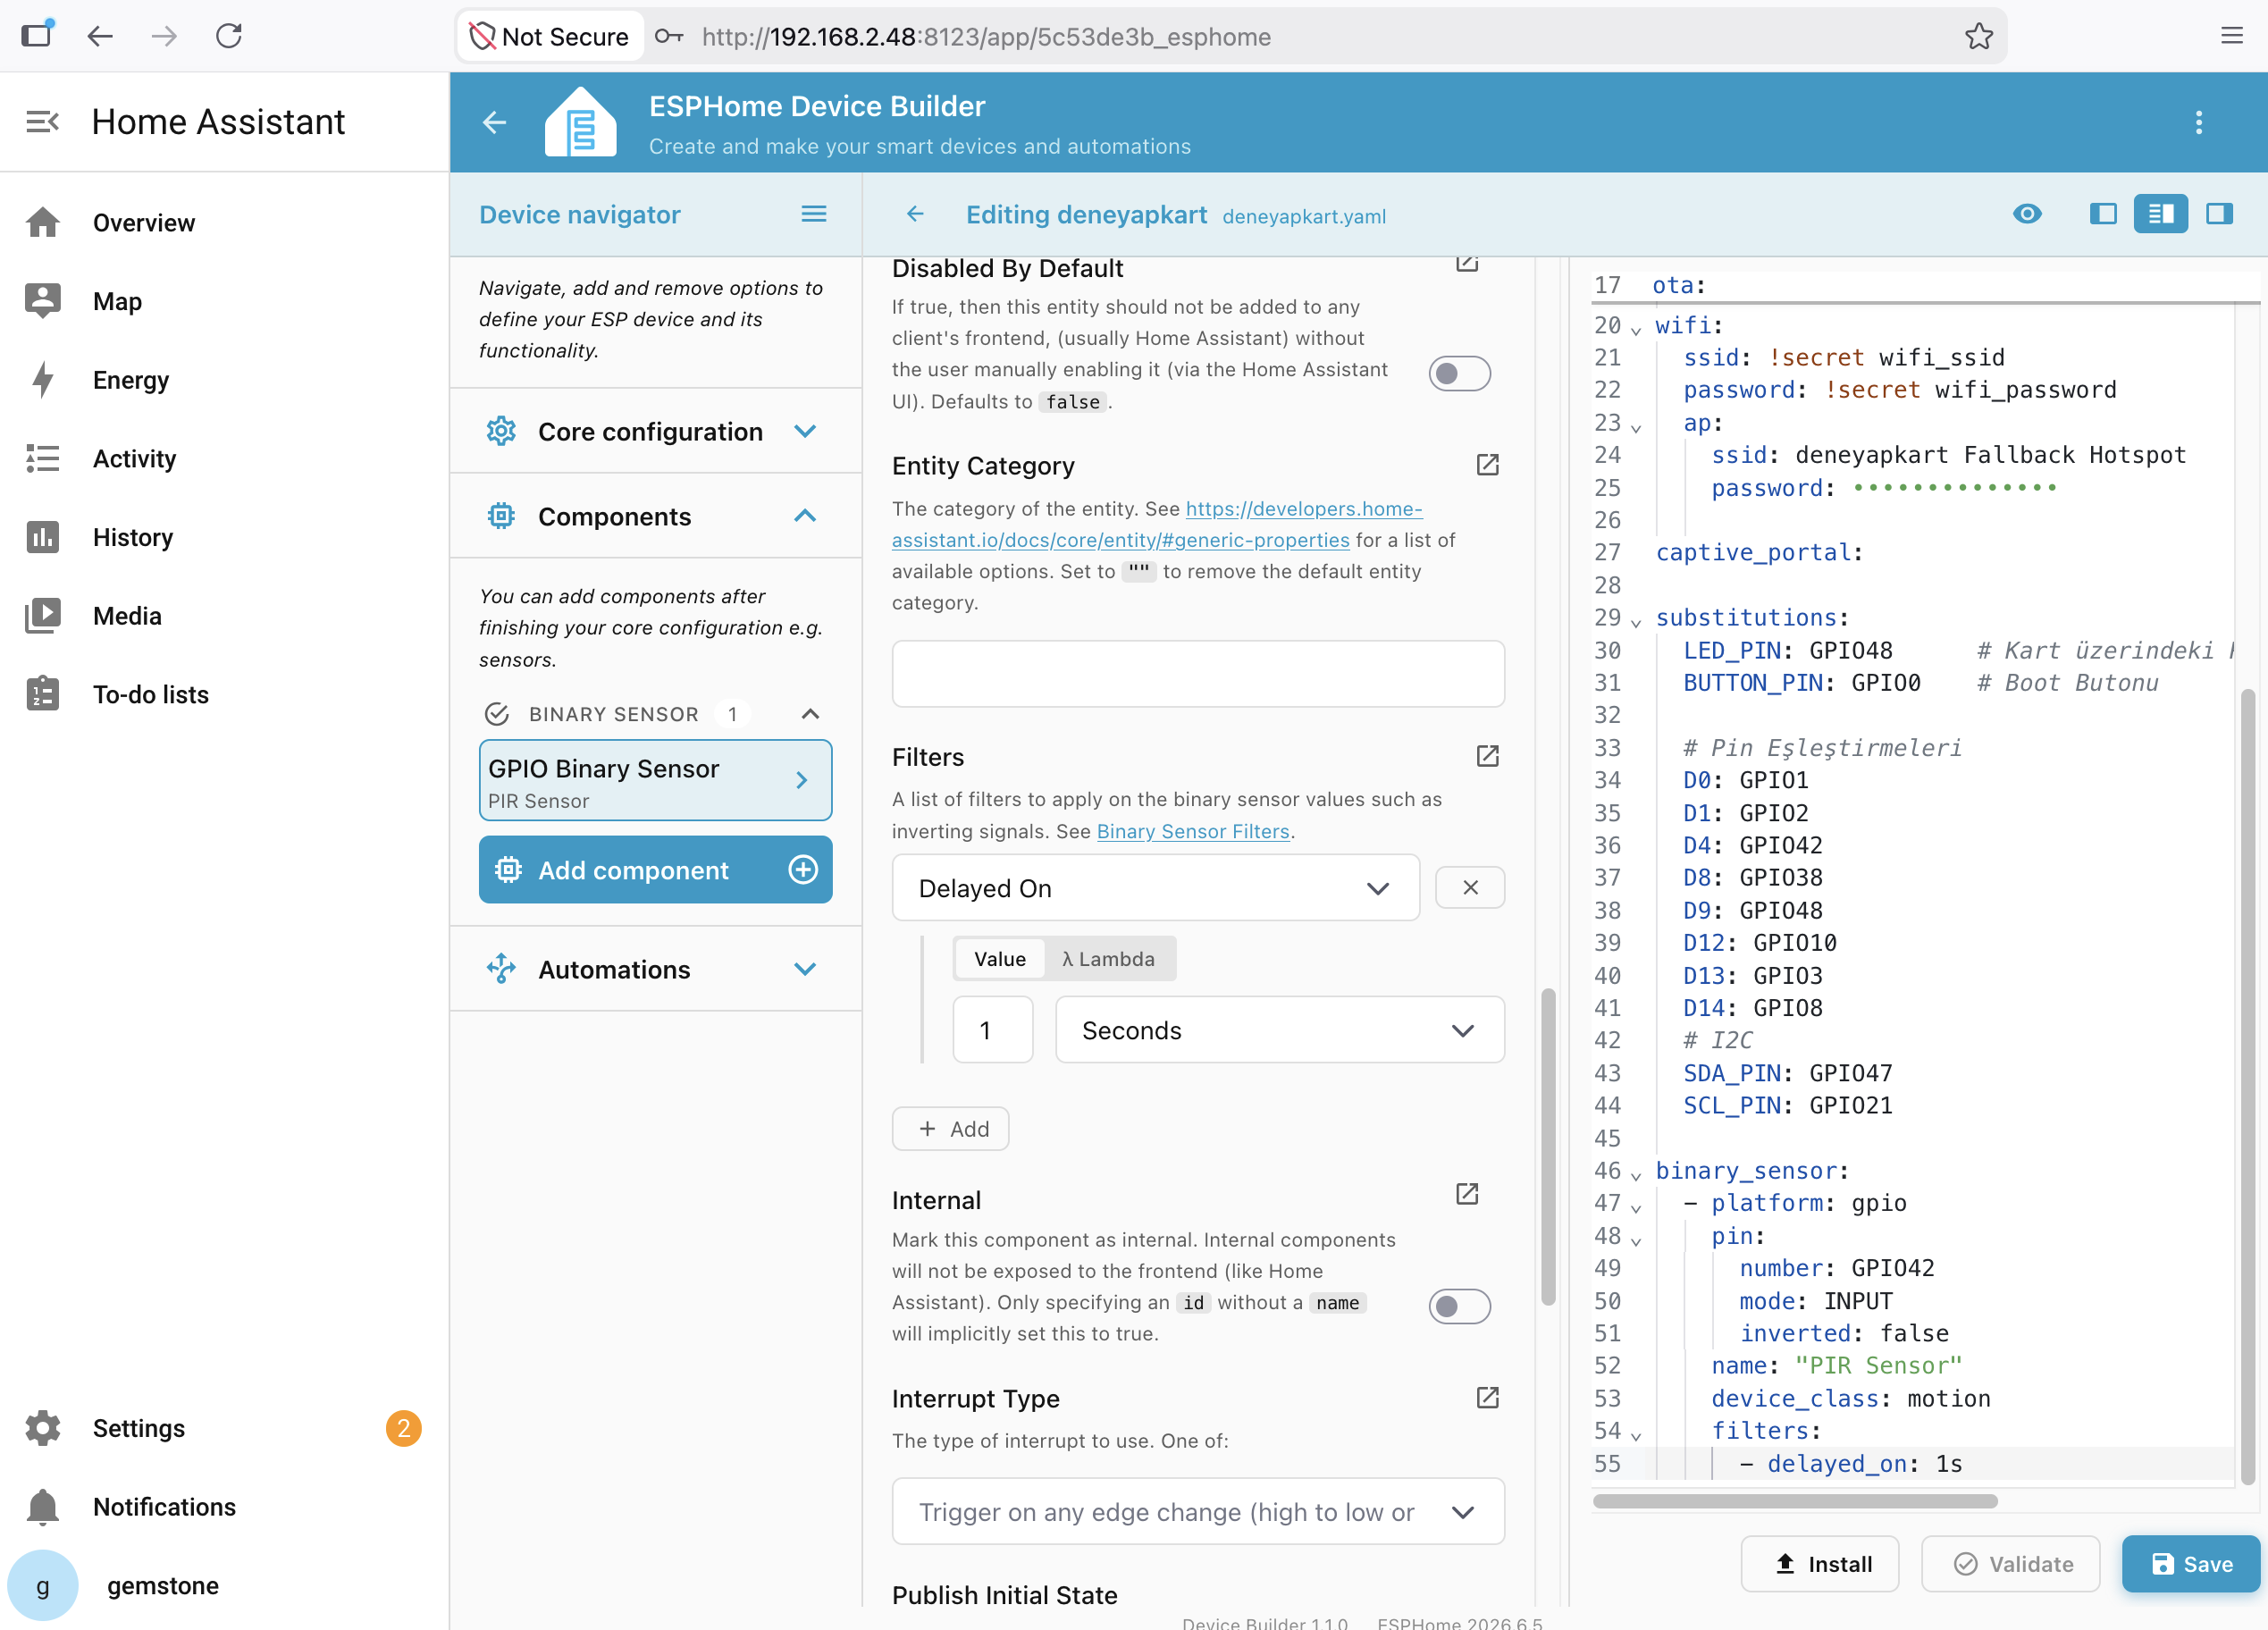Image resolution: width=2268 pixels, height=1630 pixels.
Task: Toggle the eye visibility icon in editor toolbar
Action: tap(2027, 214)
